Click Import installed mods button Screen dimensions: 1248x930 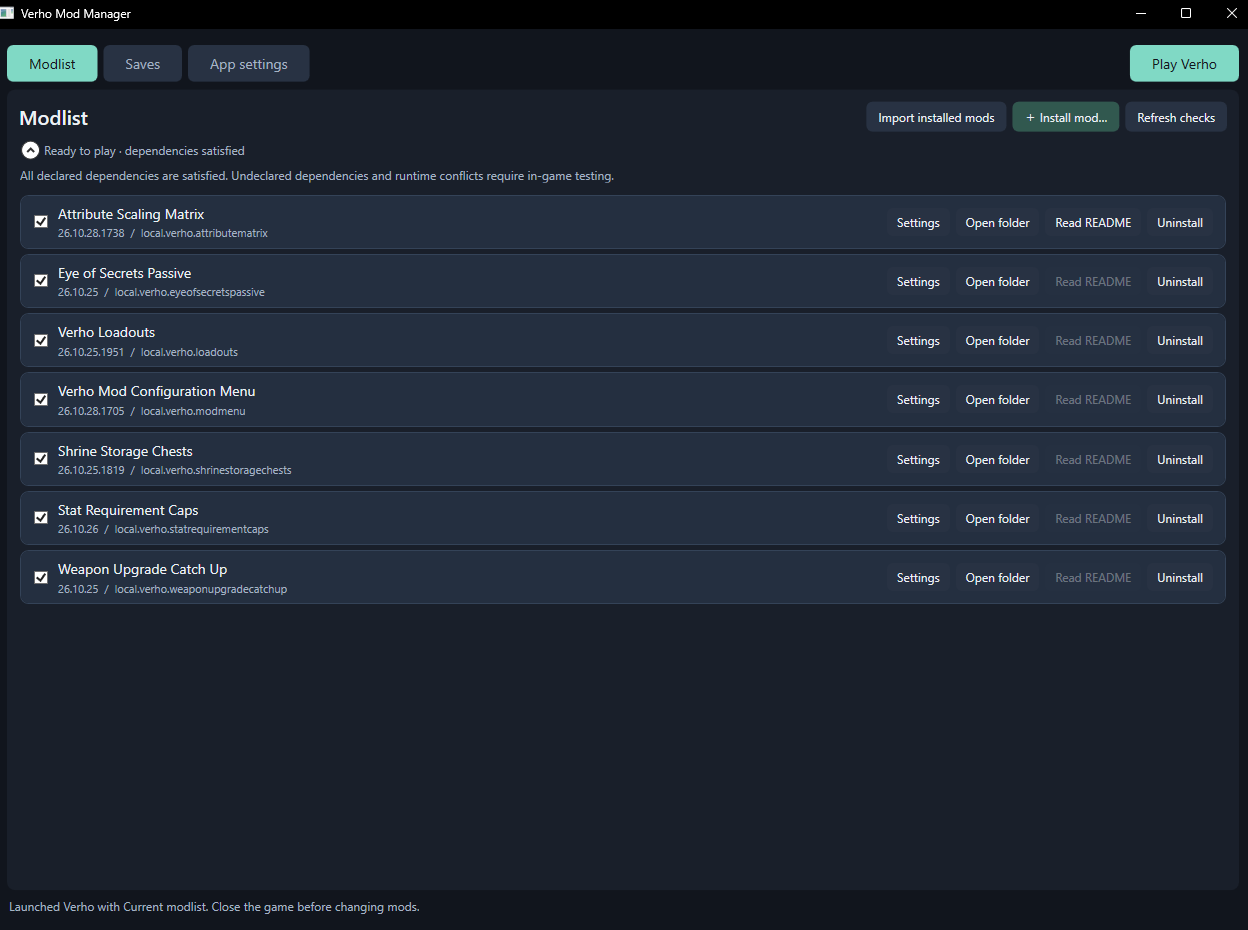tap(936, 118)
